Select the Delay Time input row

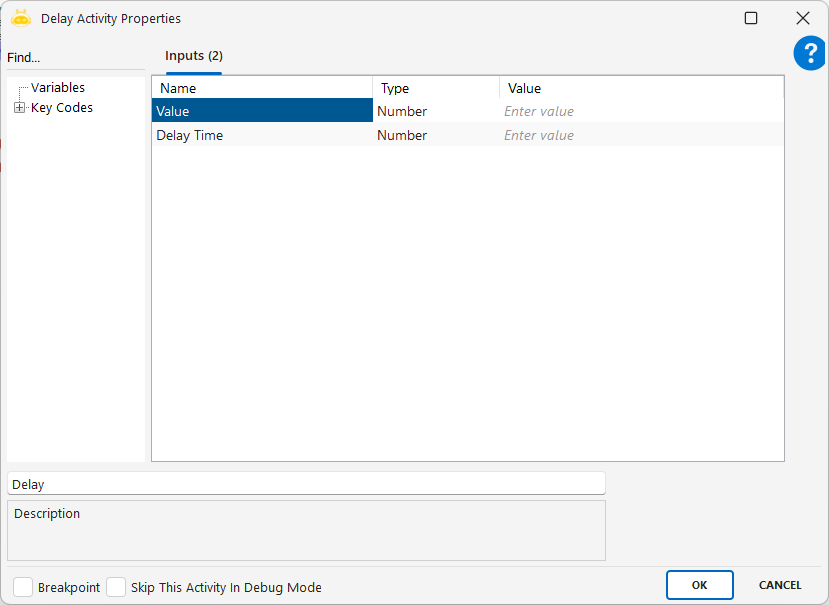click(262, 135)
